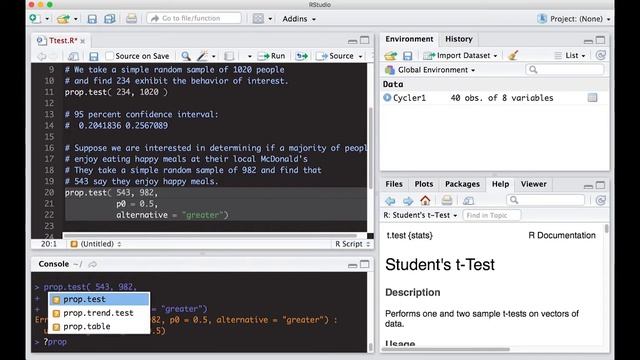Select prop.trend.test in autocomplete list
Image resolution: width=640 pixels, height=360 pixels.
(99, 313)
